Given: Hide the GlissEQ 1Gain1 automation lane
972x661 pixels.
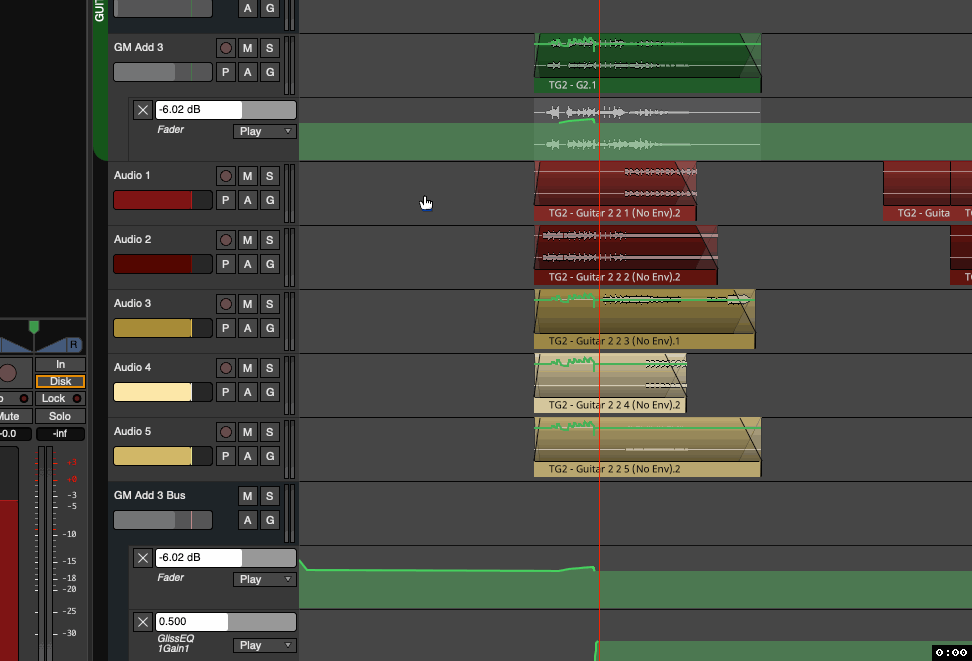Looking at the screenshot, I should pyautogui.click(x=143, y=622).
